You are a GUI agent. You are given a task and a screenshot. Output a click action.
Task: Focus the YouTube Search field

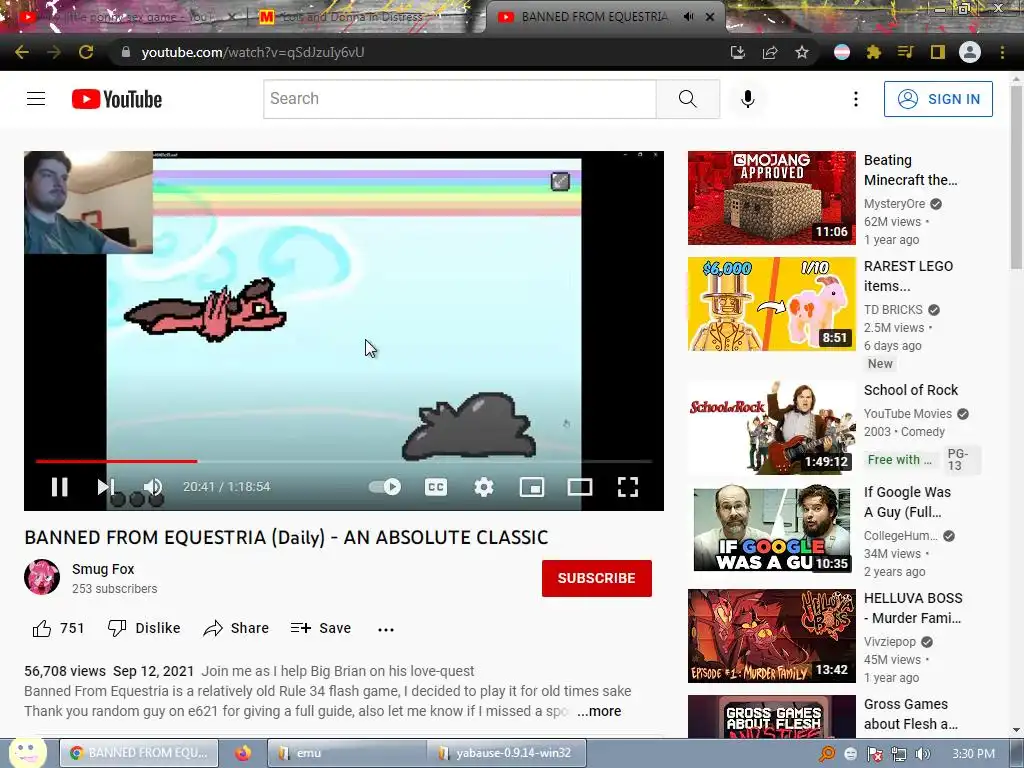coord(460,99)
